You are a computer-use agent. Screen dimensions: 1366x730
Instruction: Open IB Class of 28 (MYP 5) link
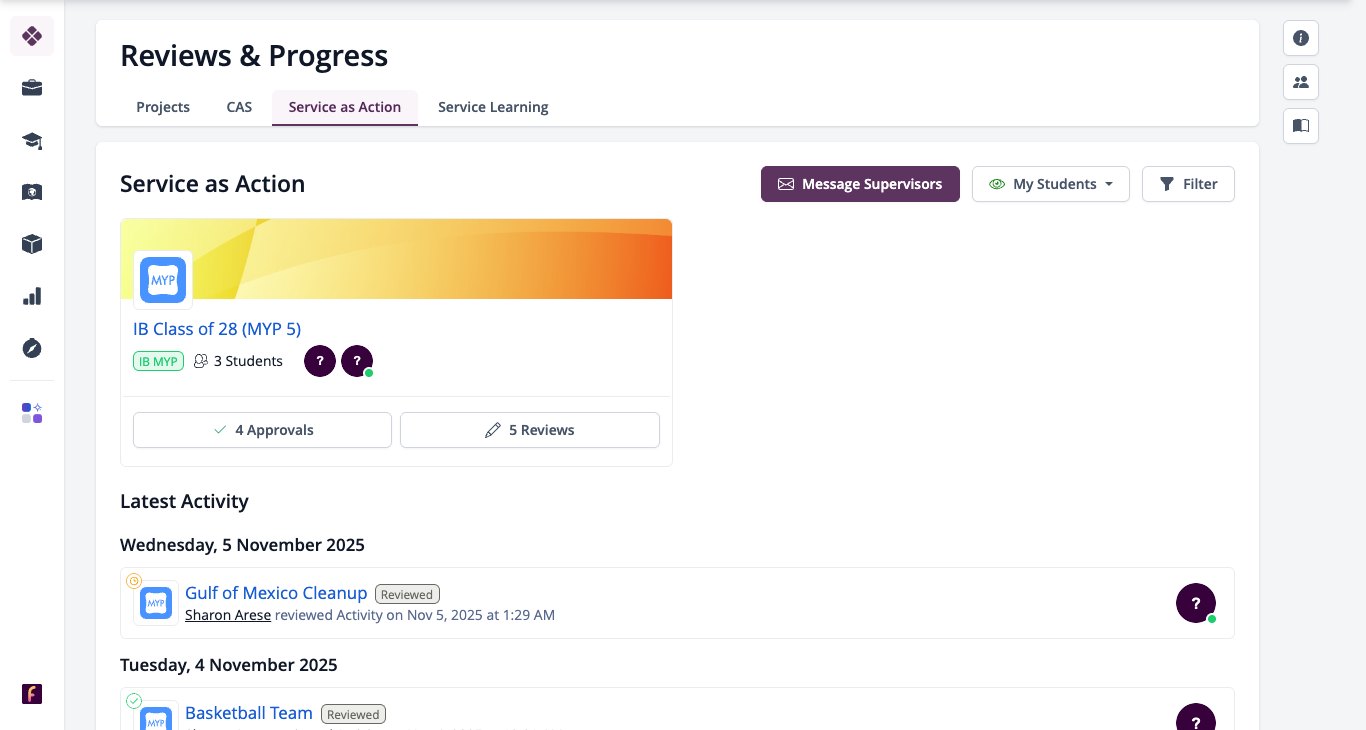tap(217, 328)
